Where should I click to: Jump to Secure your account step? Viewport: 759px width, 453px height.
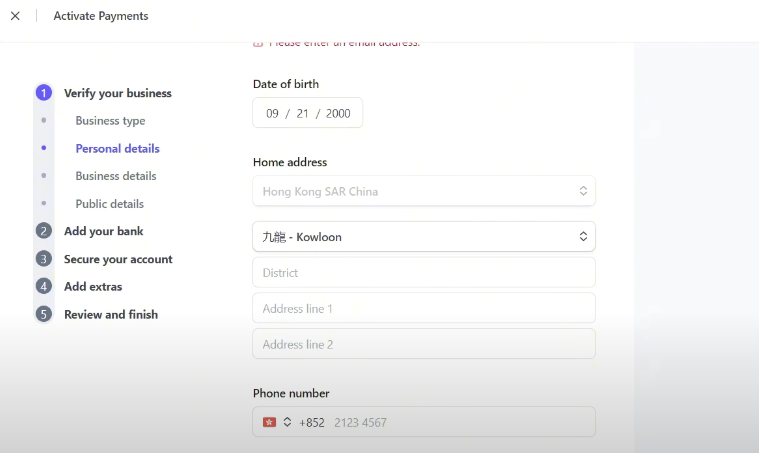click(118, 259)
